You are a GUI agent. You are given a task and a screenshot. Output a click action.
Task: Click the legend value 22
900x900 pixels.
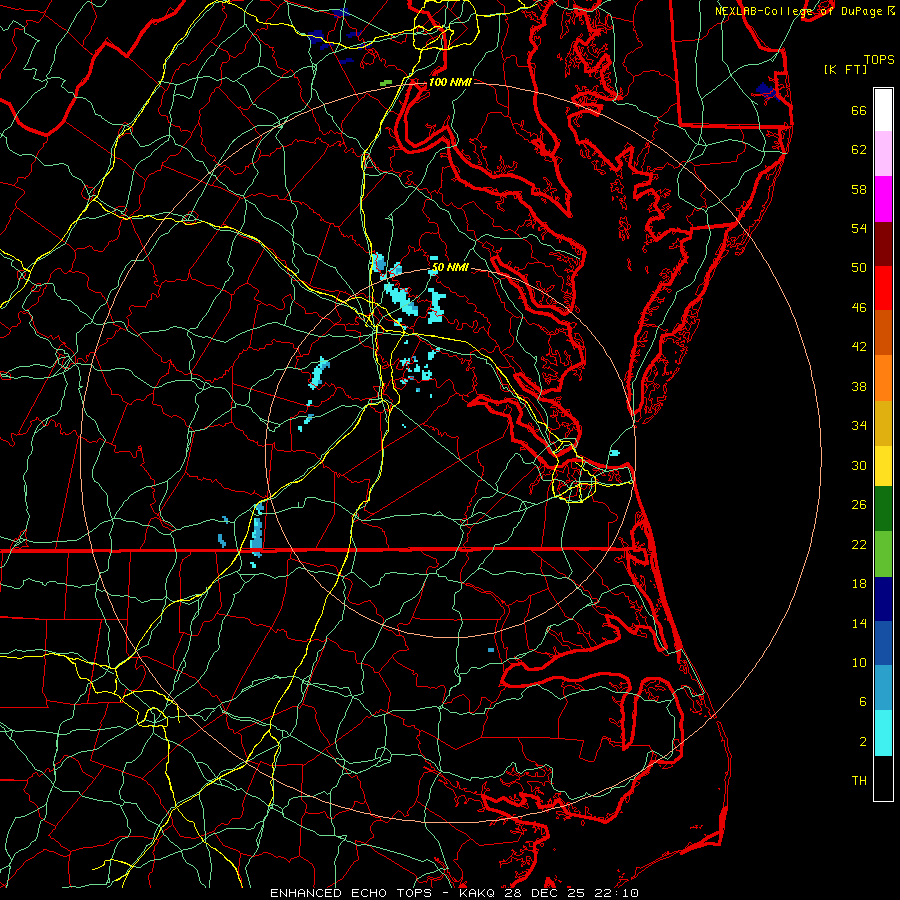coord(859,544)
